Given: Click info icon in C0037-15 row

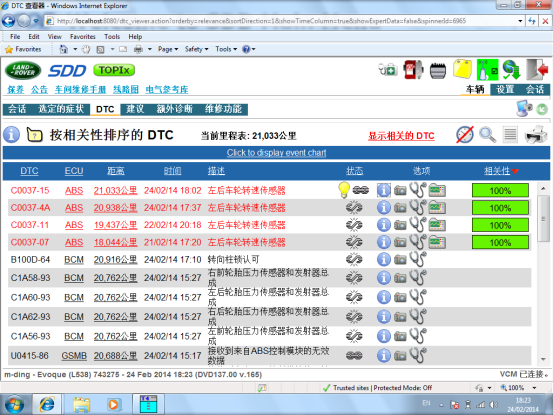Looking at the screenshot, I should pyautogui.click(x=384, y=190).
